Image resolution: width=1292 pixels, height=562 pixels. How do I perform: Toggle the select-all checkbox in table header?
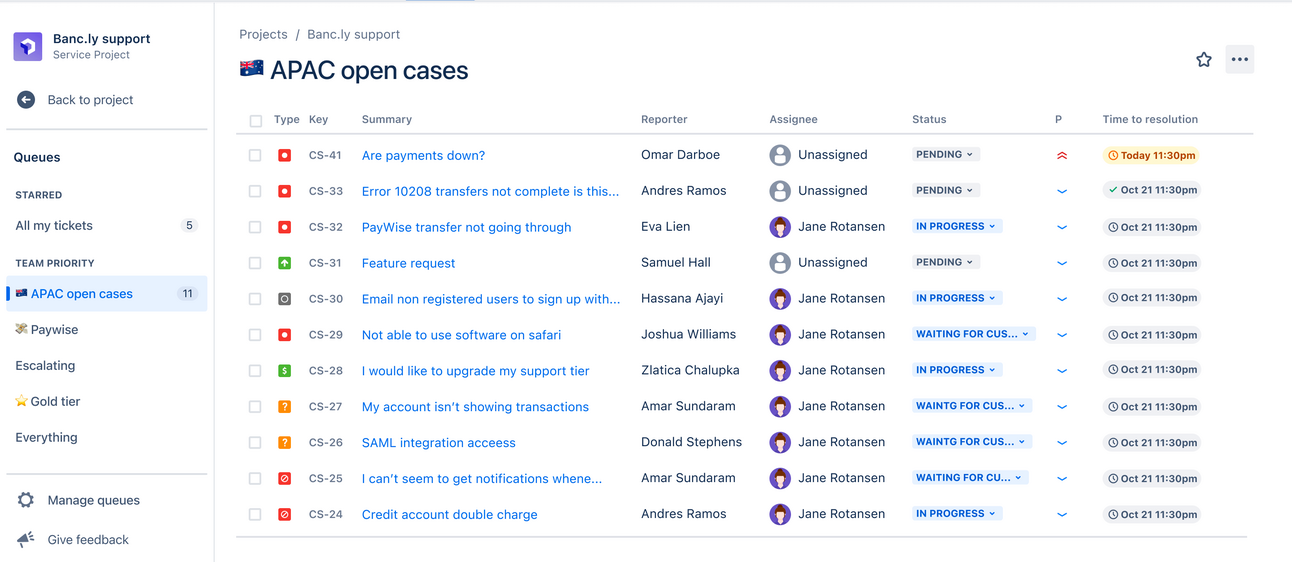pyautogui.click(x=256, y=121)
